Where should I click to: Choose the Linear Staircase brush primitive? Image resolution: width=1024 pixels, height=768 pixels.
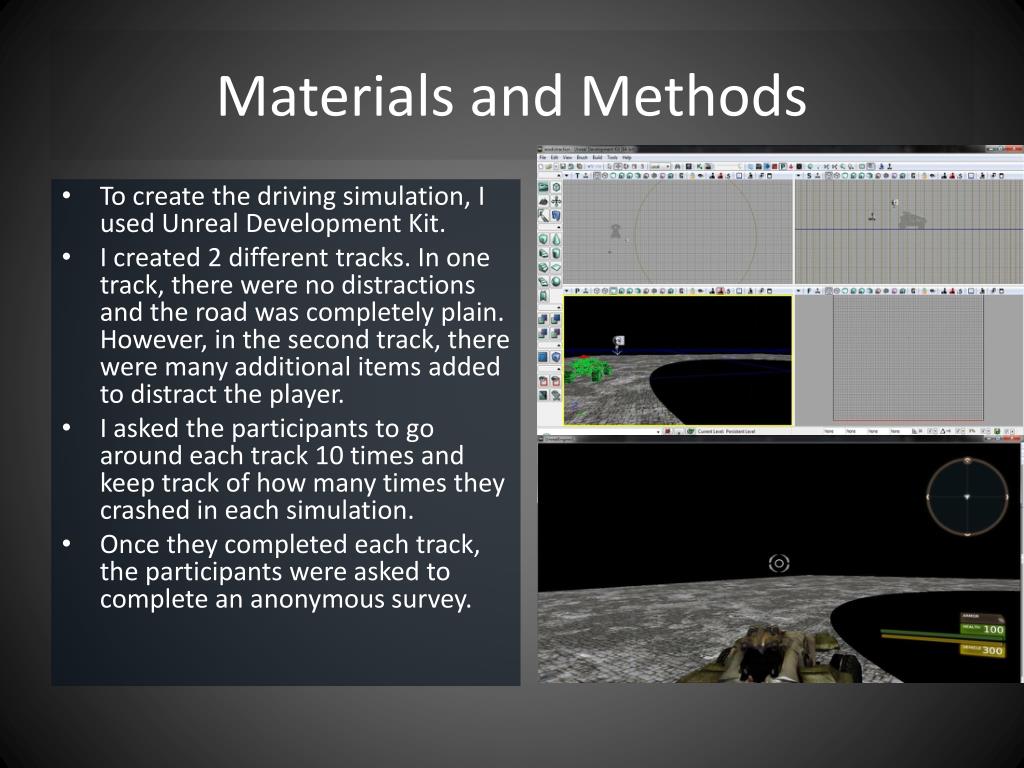543,267
